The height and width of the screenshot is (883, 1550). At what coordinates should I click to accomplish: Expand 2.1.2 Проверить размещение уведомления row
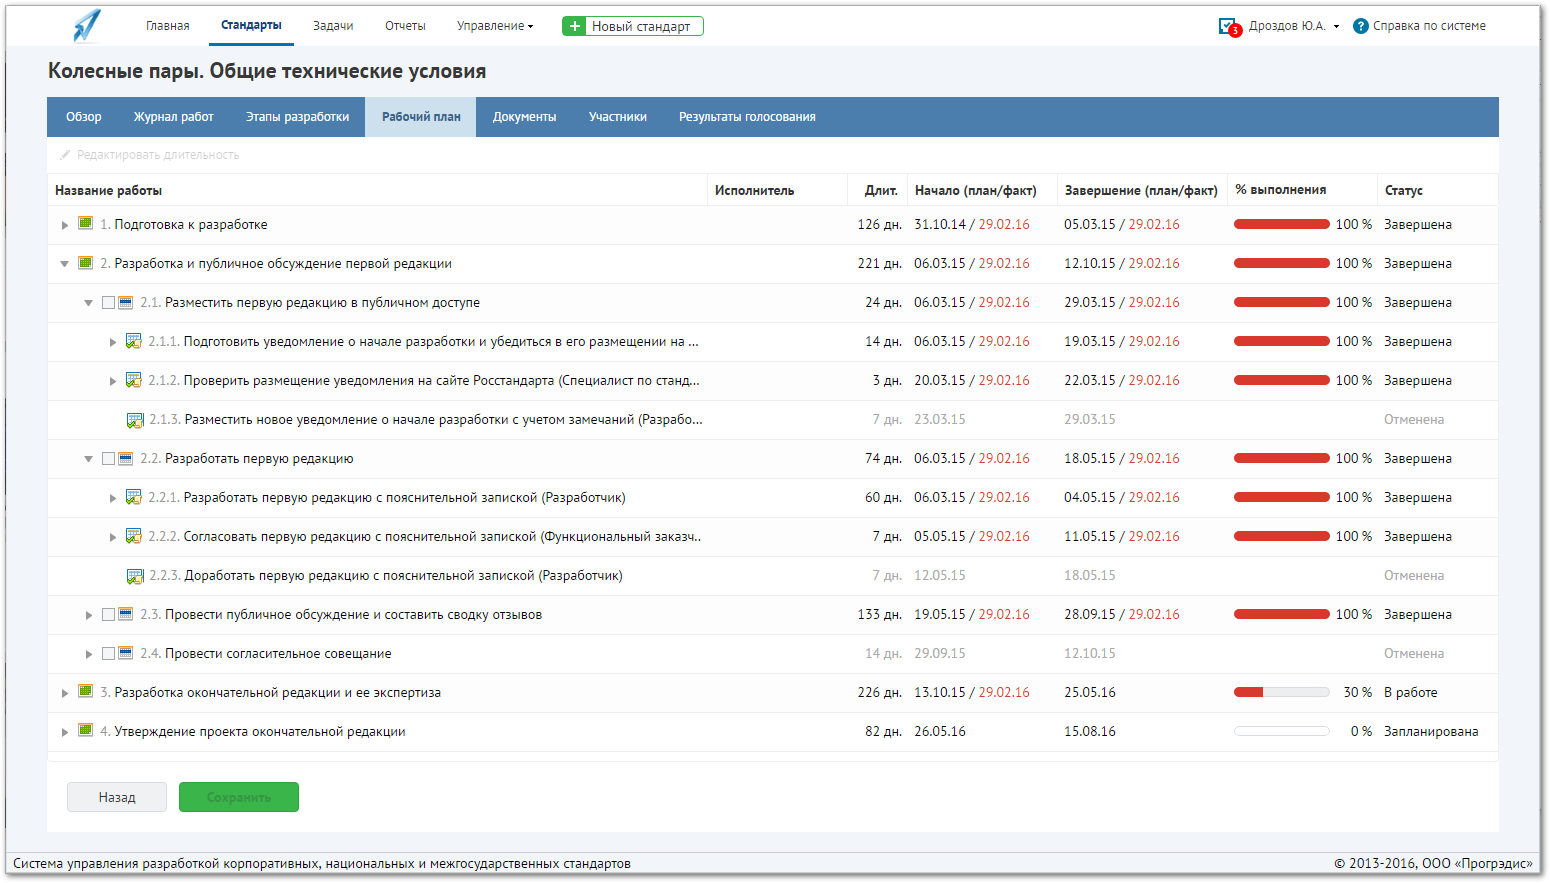113,381
